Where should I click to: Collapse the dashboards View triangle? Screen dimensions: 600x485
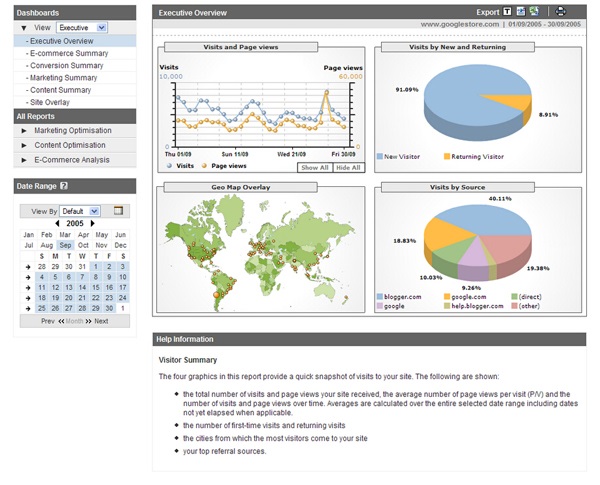pos(24,28)
